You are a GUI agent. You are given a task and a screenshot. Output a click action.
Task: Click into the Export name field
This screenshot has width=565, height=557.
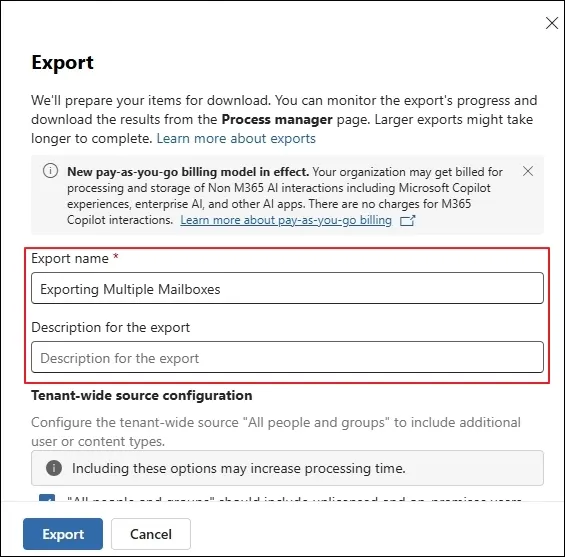point(287,288)
